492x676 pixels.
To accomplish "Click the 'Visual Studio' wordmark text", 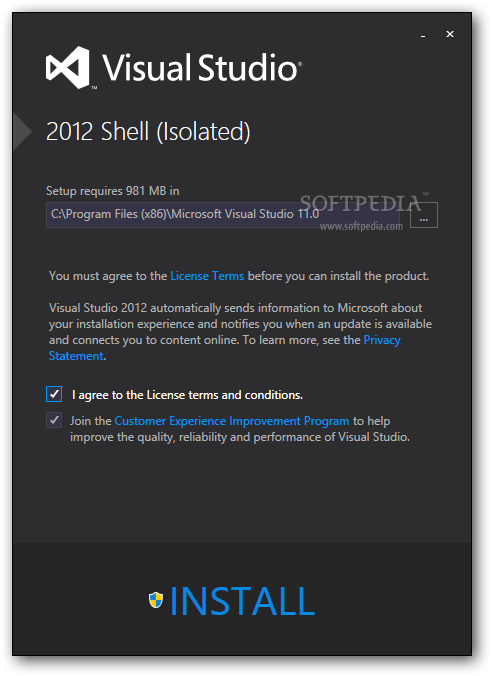I will tap(202, 67).
